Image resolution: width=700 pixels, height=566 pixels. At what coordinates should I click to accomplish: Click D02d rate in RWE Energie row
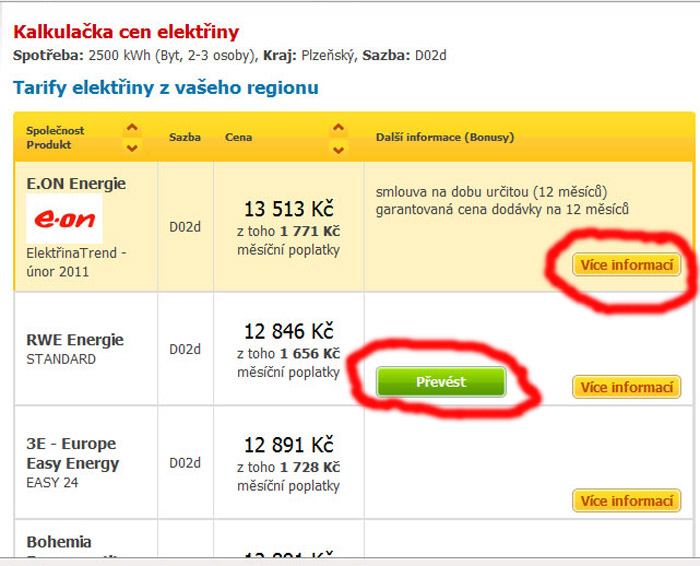(x=185, y=349)
